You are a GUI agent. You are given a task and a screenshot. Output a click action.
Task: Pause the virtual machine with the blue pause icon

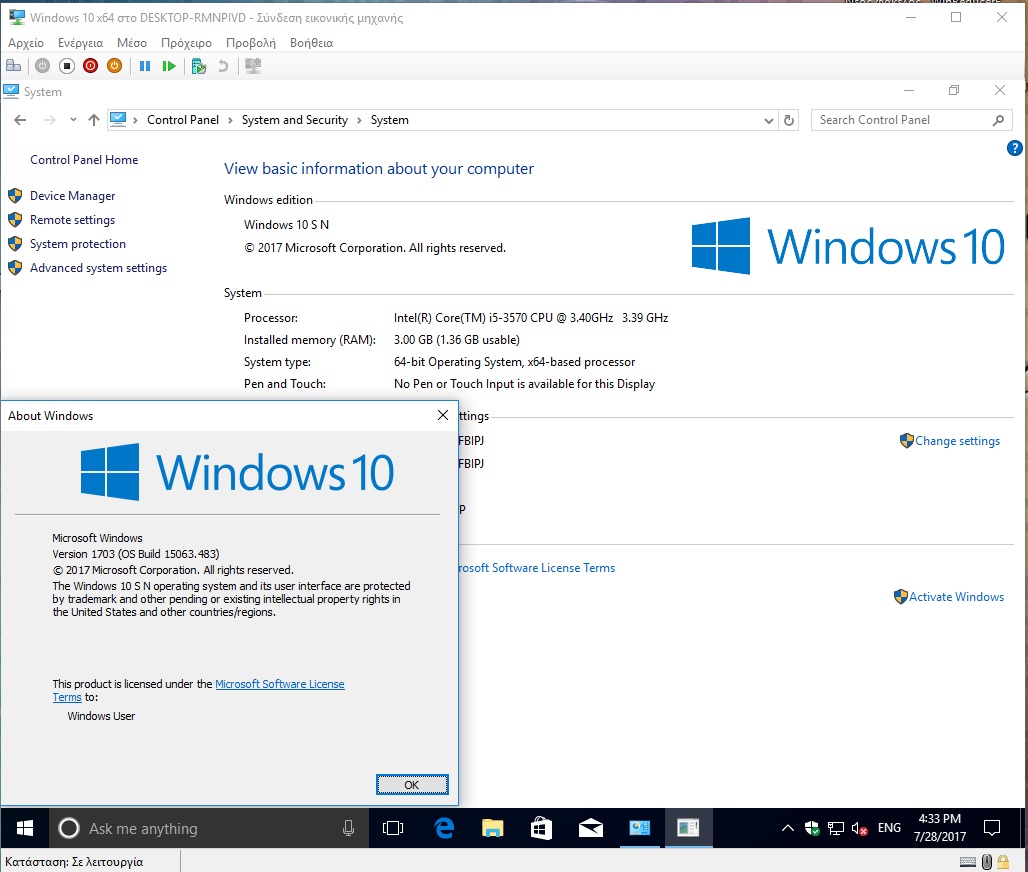click(145, 66)
